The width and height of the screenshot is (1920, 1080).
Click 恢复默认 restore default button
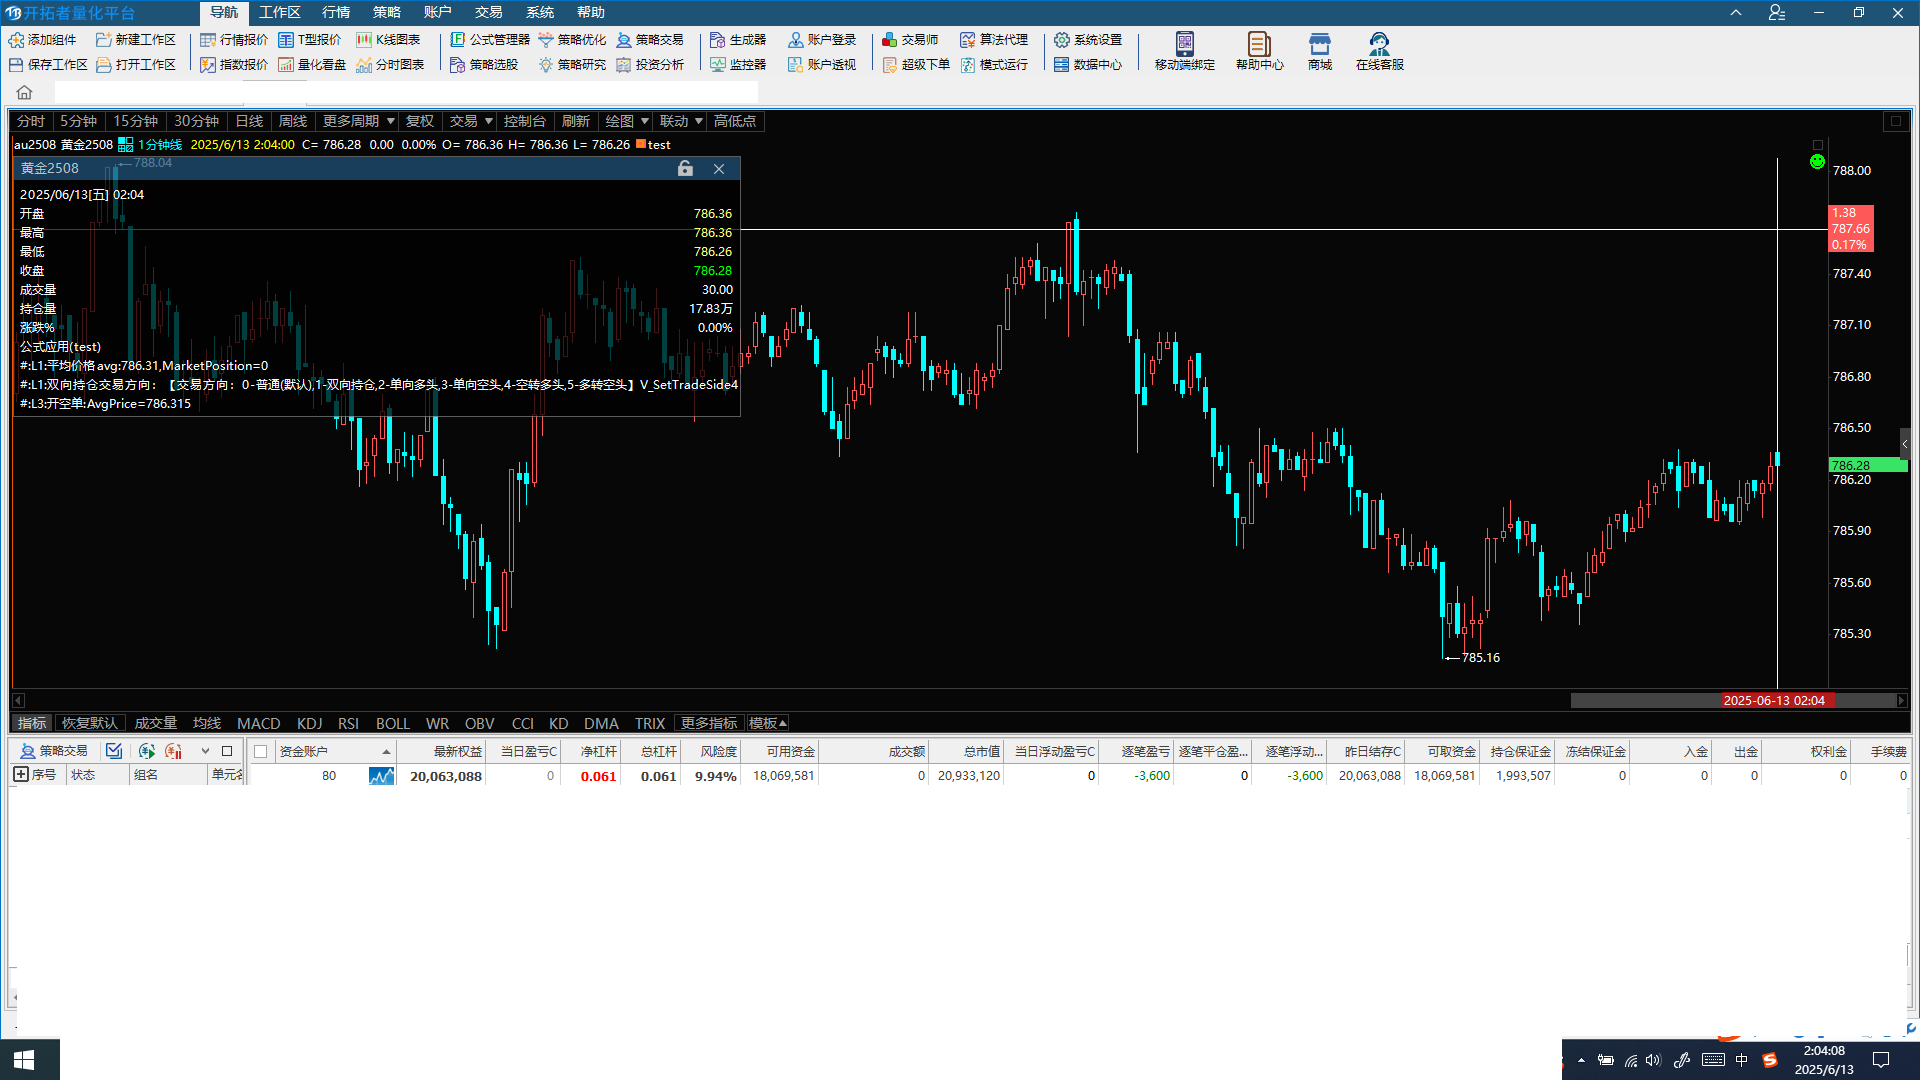pyautogui.click(x=90, y=723)
